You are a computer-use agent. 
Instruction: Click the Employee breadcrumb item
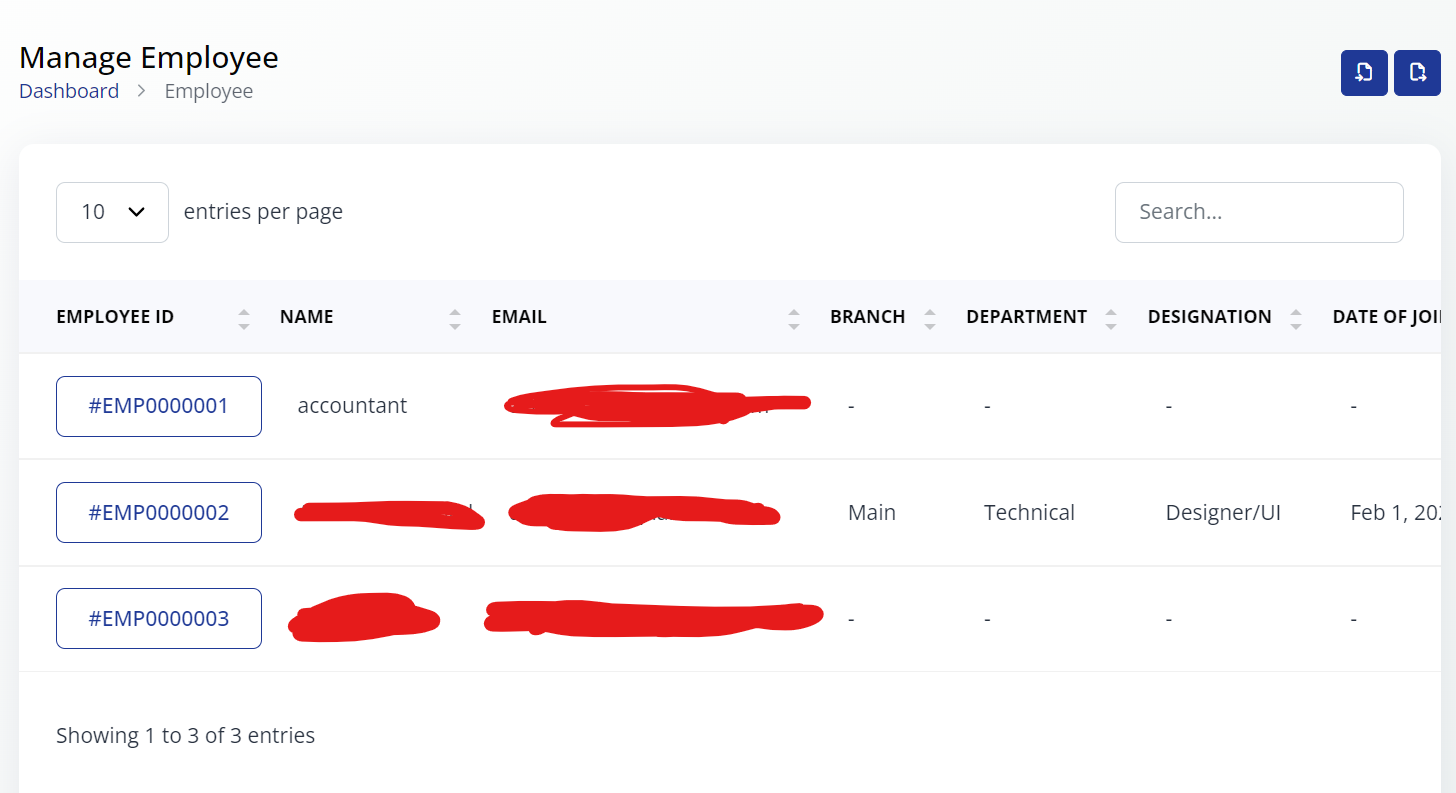pyautogui.click(x=209, y=91)
